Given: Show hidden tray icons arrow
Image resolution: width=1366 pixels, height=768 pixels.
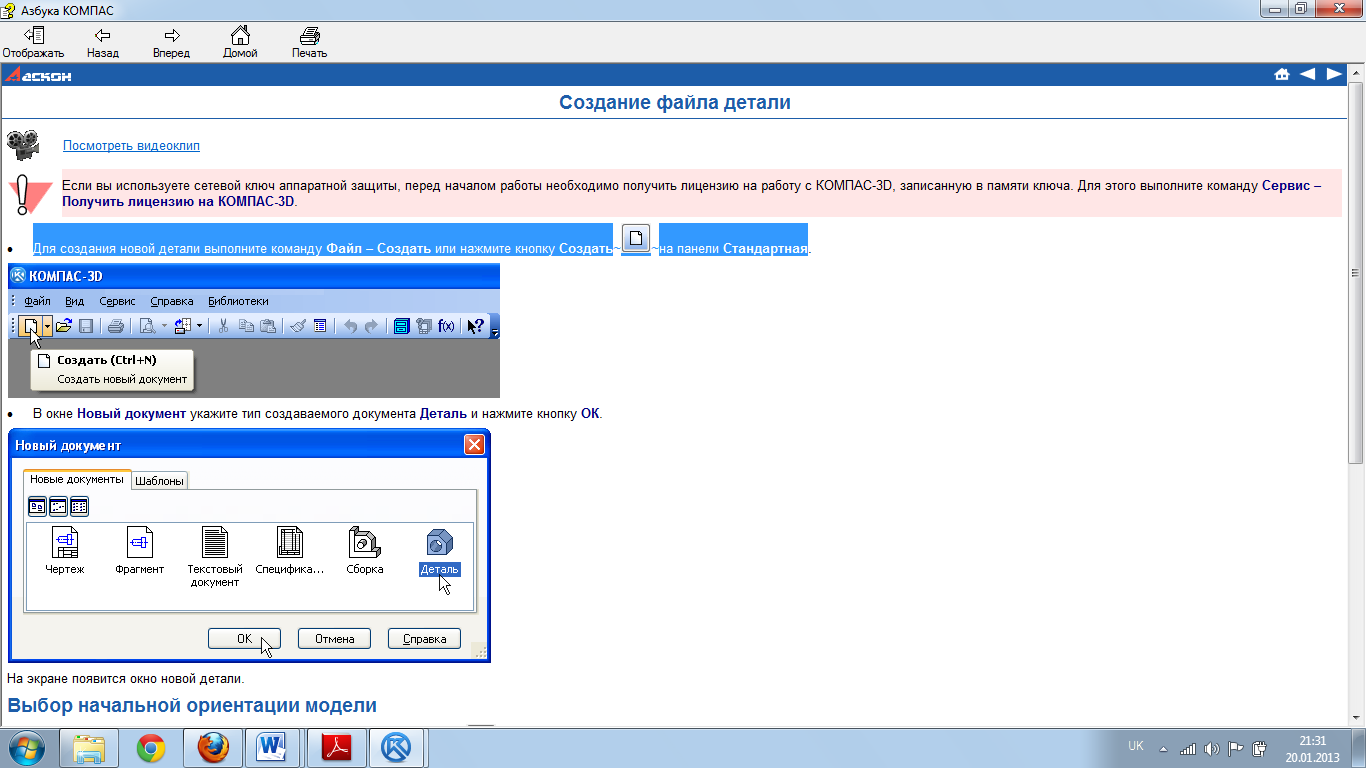Looking at the screenshot, I should click(1163, 748).
